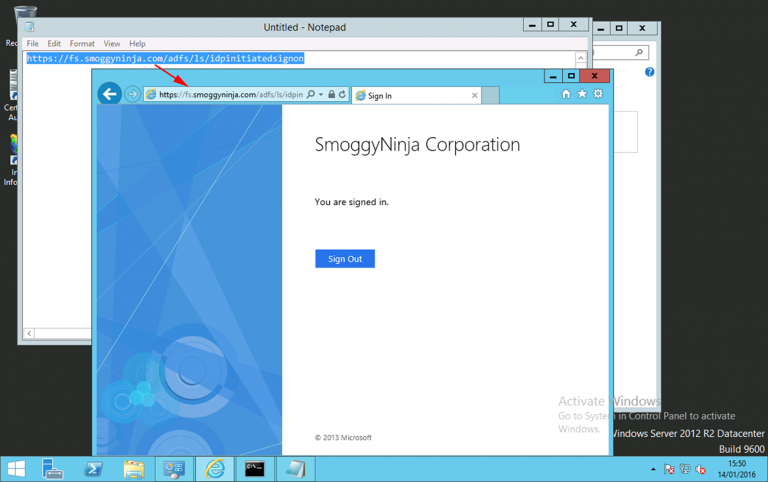
Task: Click the browser Back arrow button
Action: pos(110,94)
